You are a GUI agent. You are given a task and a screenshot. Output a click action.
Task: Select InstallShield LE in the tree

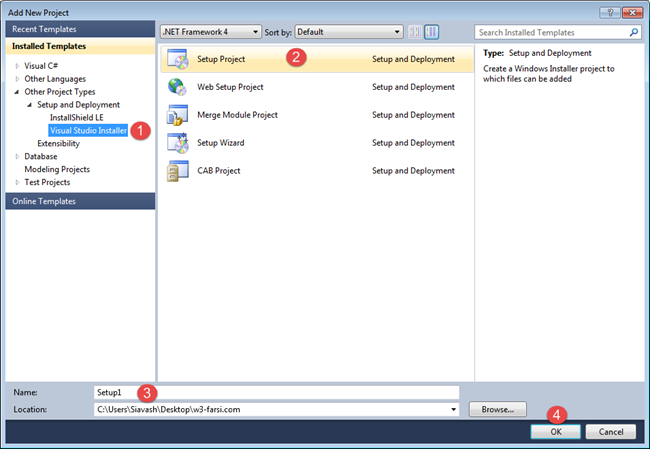point(77,118)
